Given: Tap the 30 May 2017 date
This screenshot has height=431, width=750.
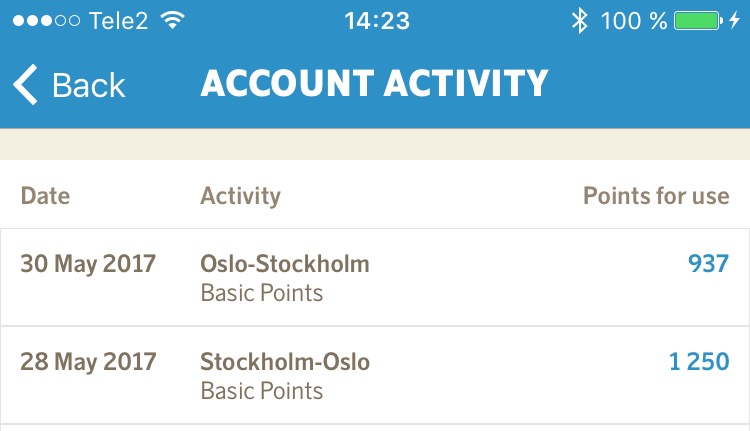Looking at the screenshot, I should pos(88,264).
